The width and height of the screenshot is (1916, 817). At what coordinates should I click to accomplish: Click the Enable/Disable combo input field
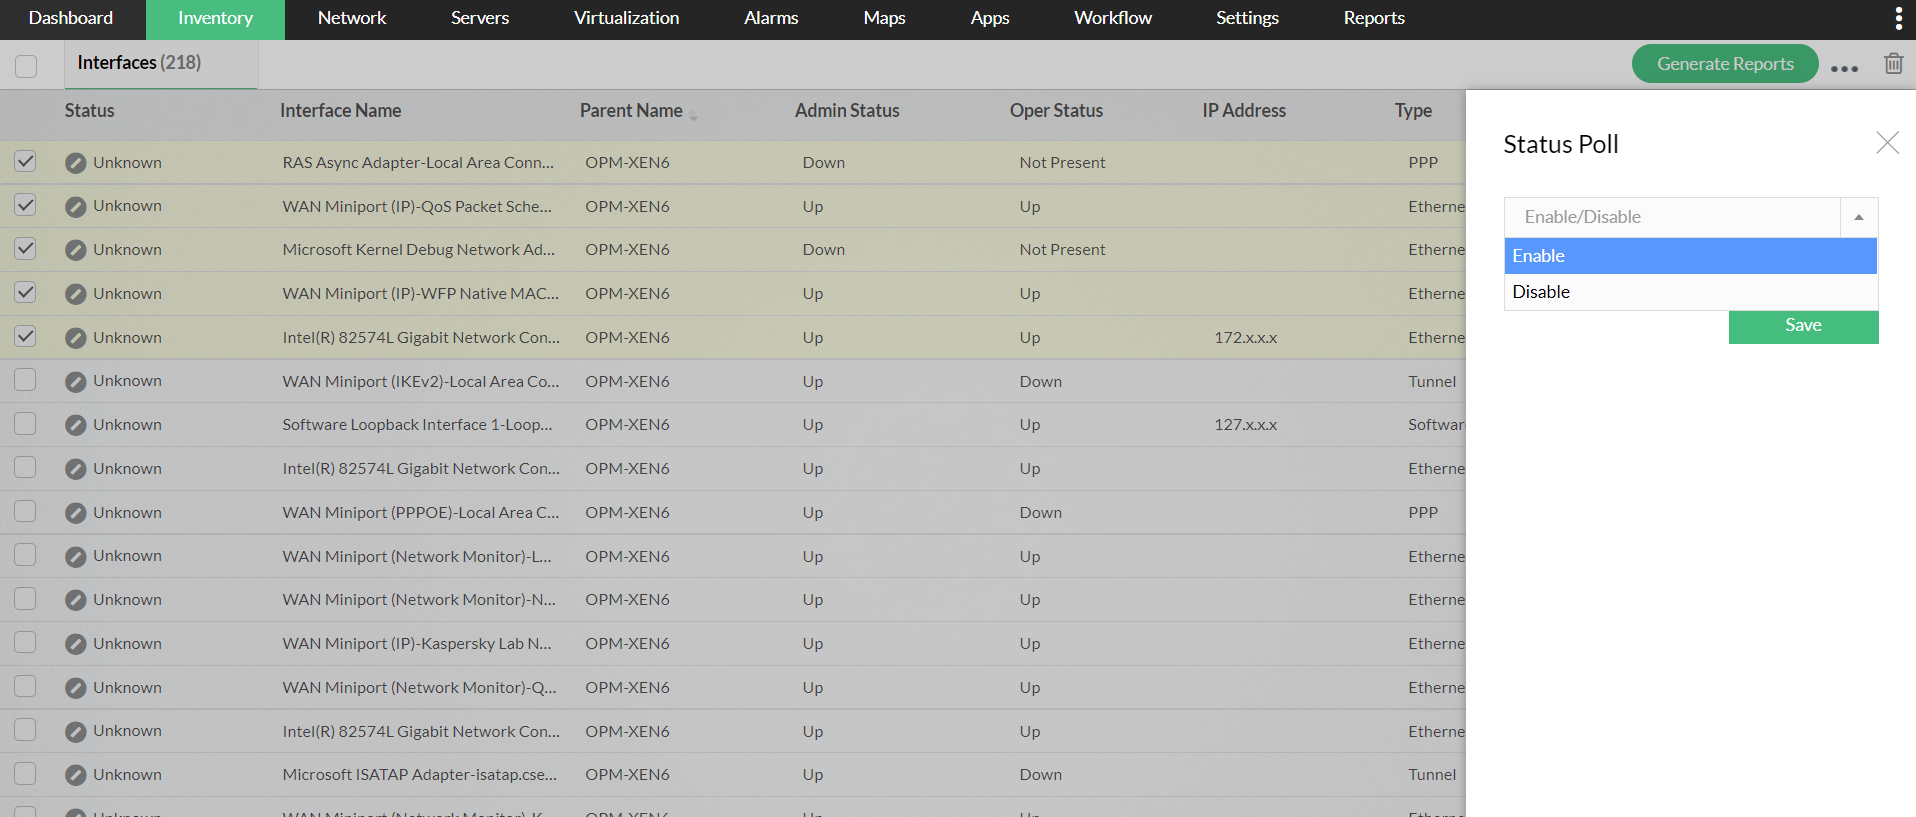1672,217
